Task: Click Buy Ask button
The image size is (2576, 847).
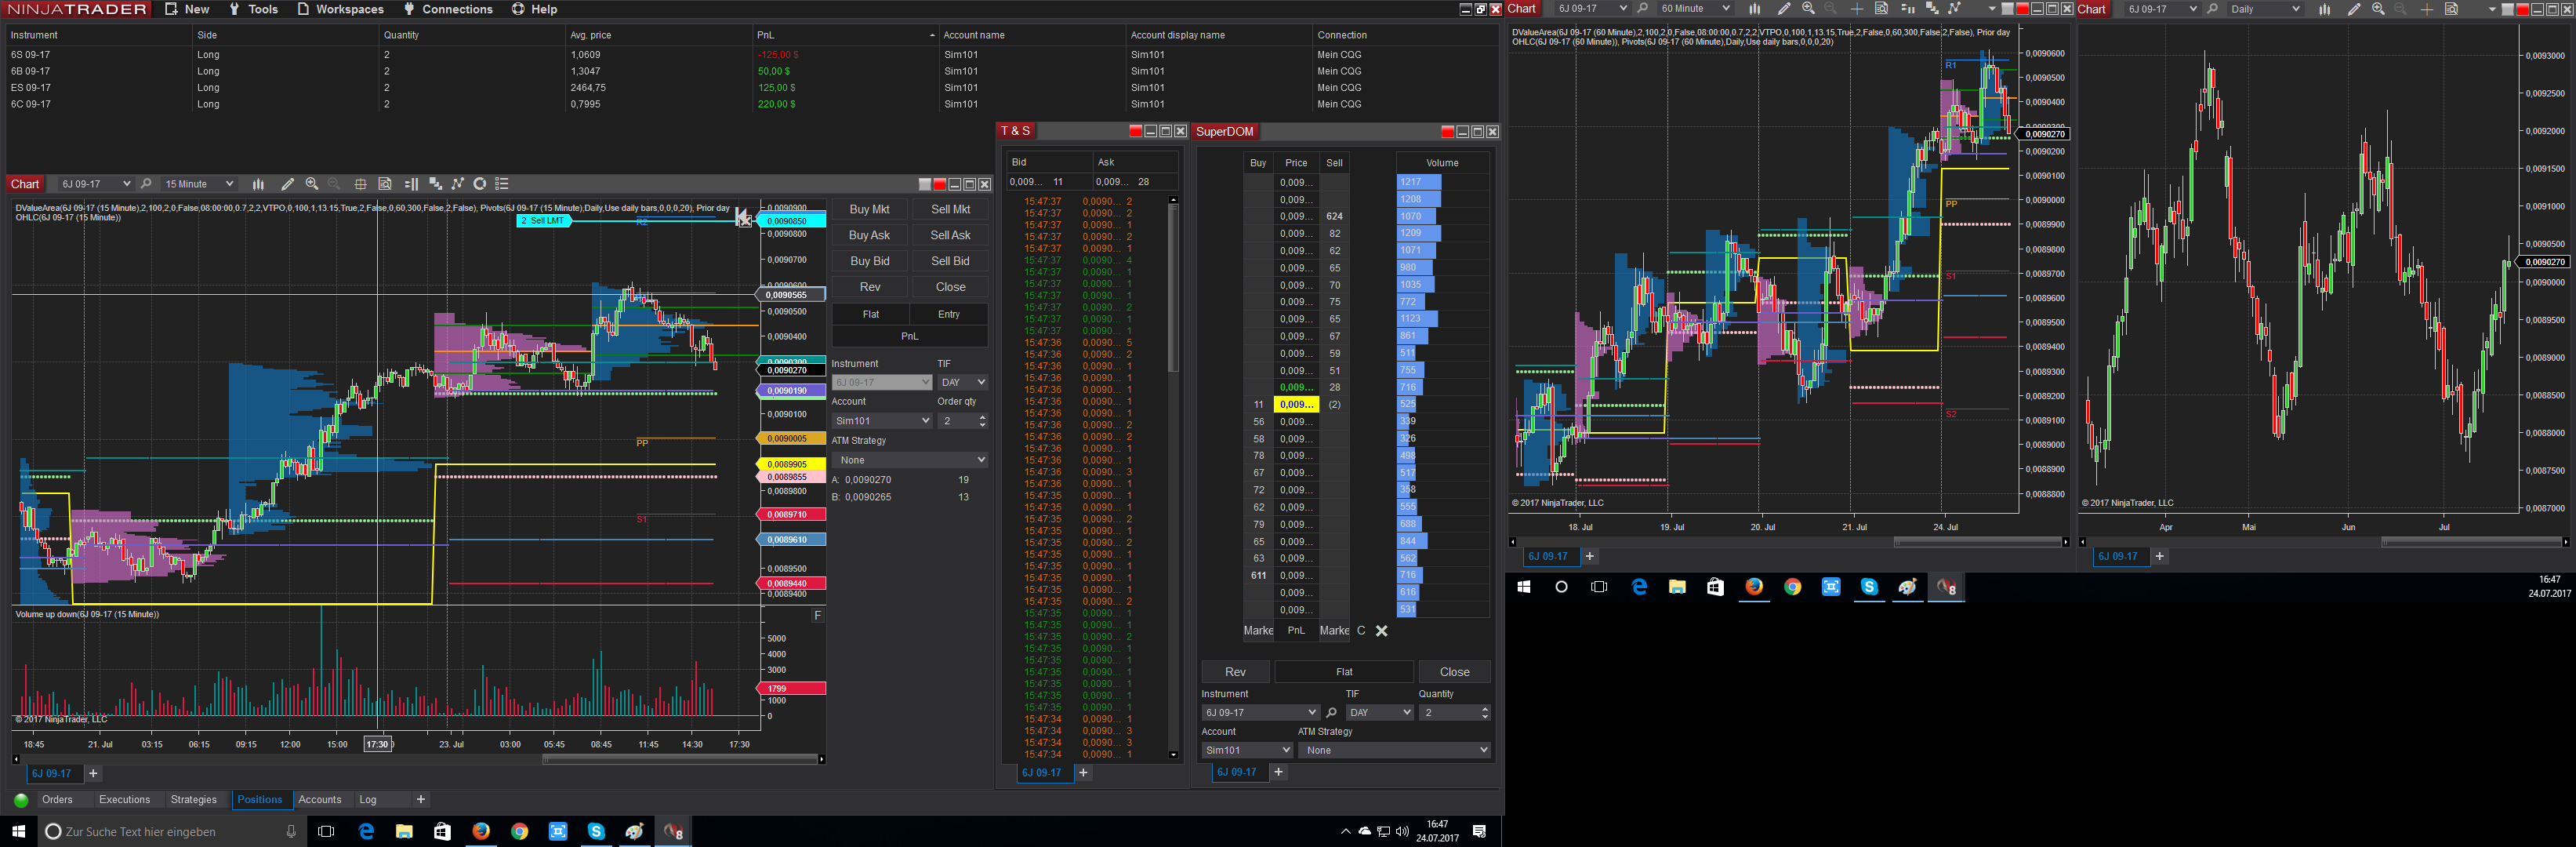Action: pyautogui.click(x=869, y=235)
